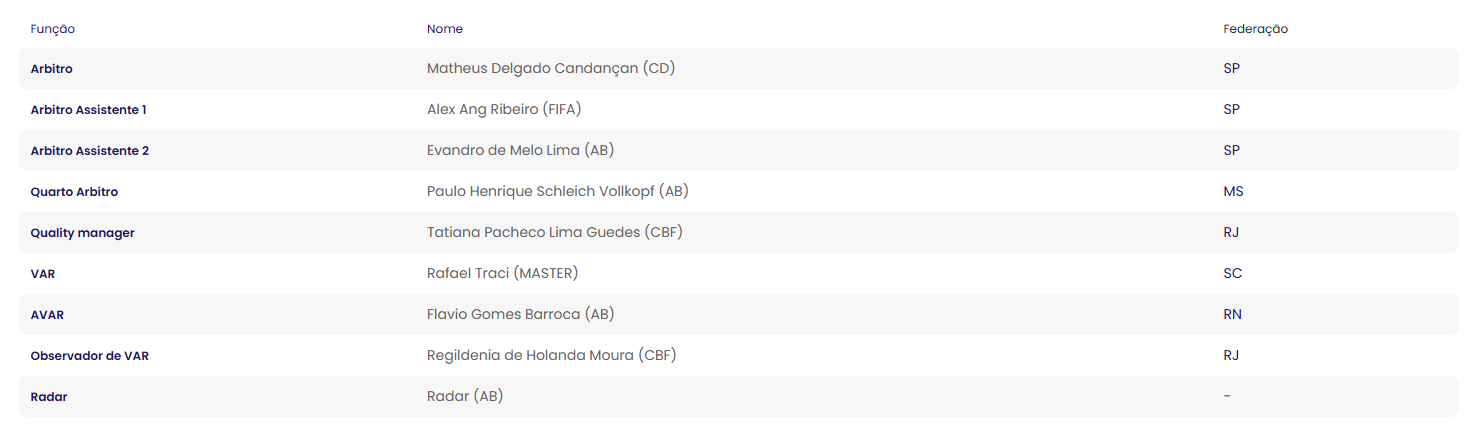The image size is (1467, 426).
Task: Select the SC federation value
Action: 1232,273
